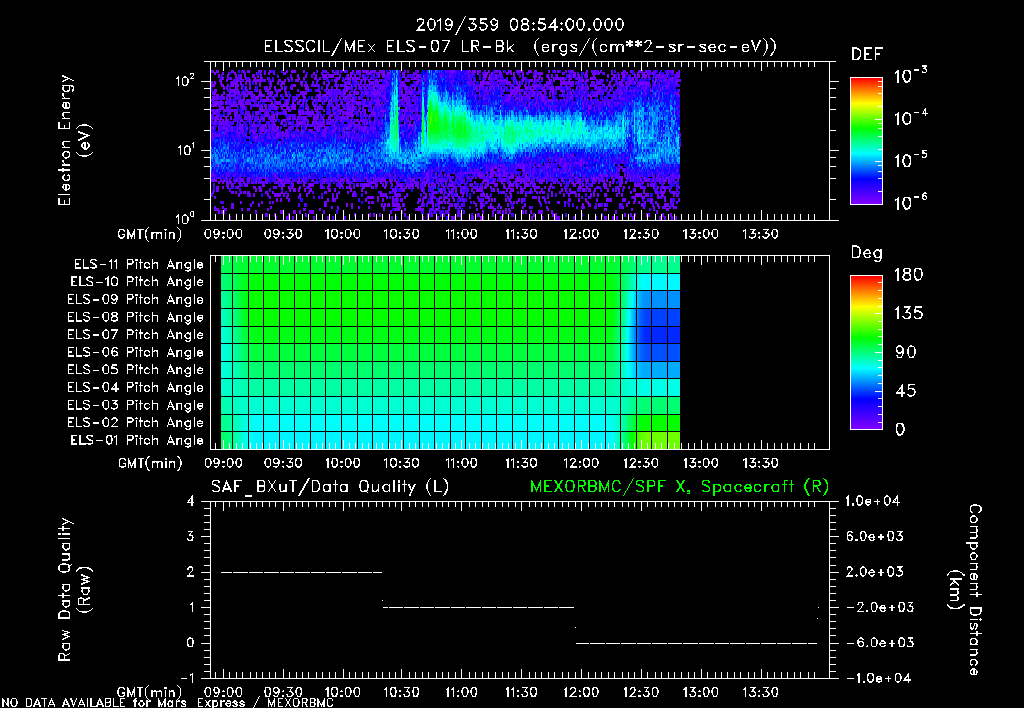Click the Deg legend title
Viewport: 1024px width, 708px height.
click(x=867, y=253)
